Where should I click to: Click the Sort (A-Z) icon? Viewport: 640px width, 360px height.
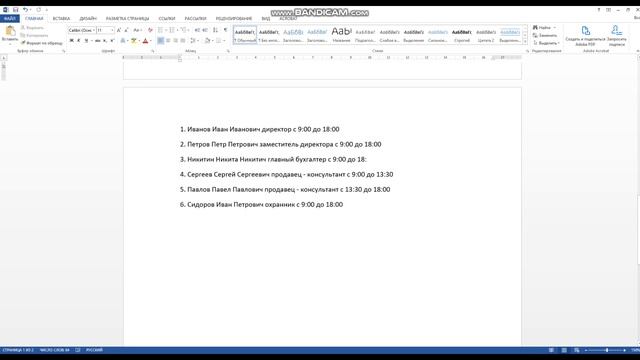(x=216, y=30)
